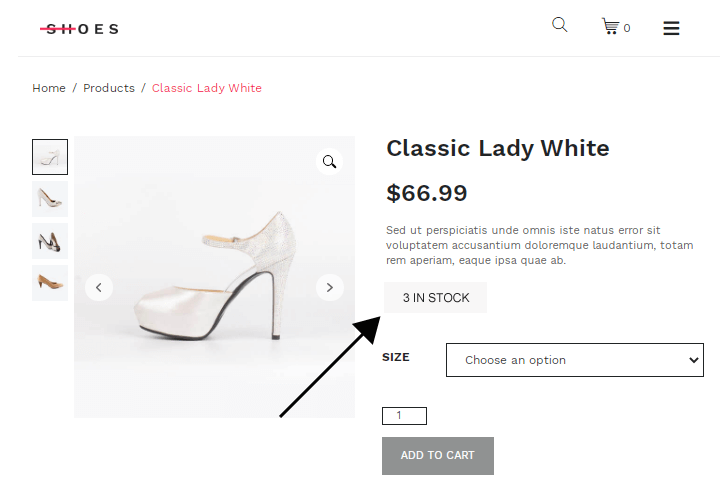
Task: Open the hamburger navigation menu
Action: (x=671, y=28)
